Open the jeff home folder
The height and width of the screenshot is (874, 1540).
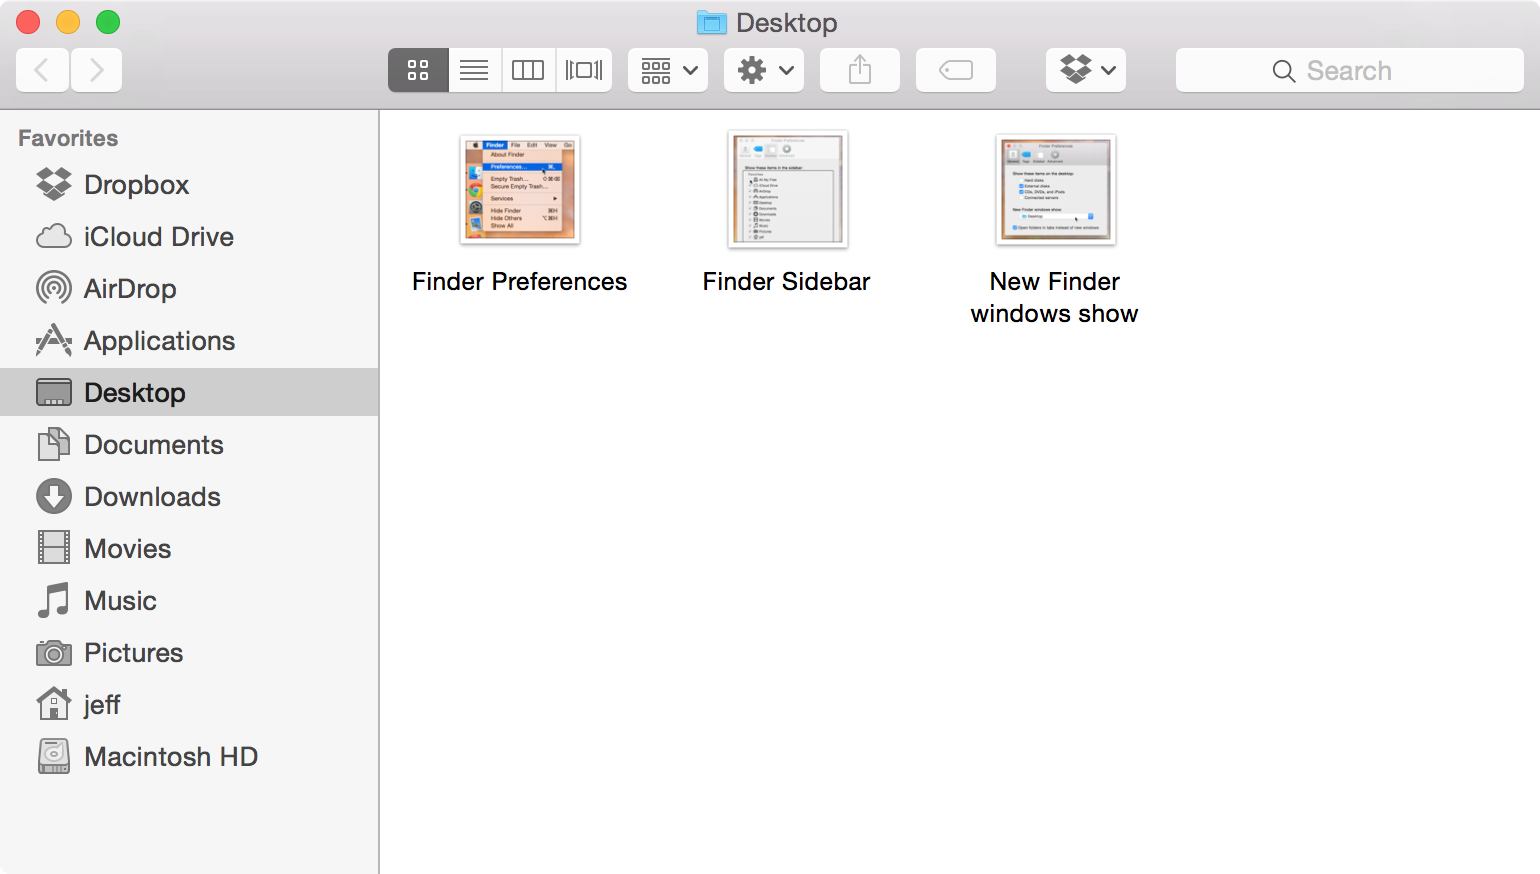click(102, 704)
